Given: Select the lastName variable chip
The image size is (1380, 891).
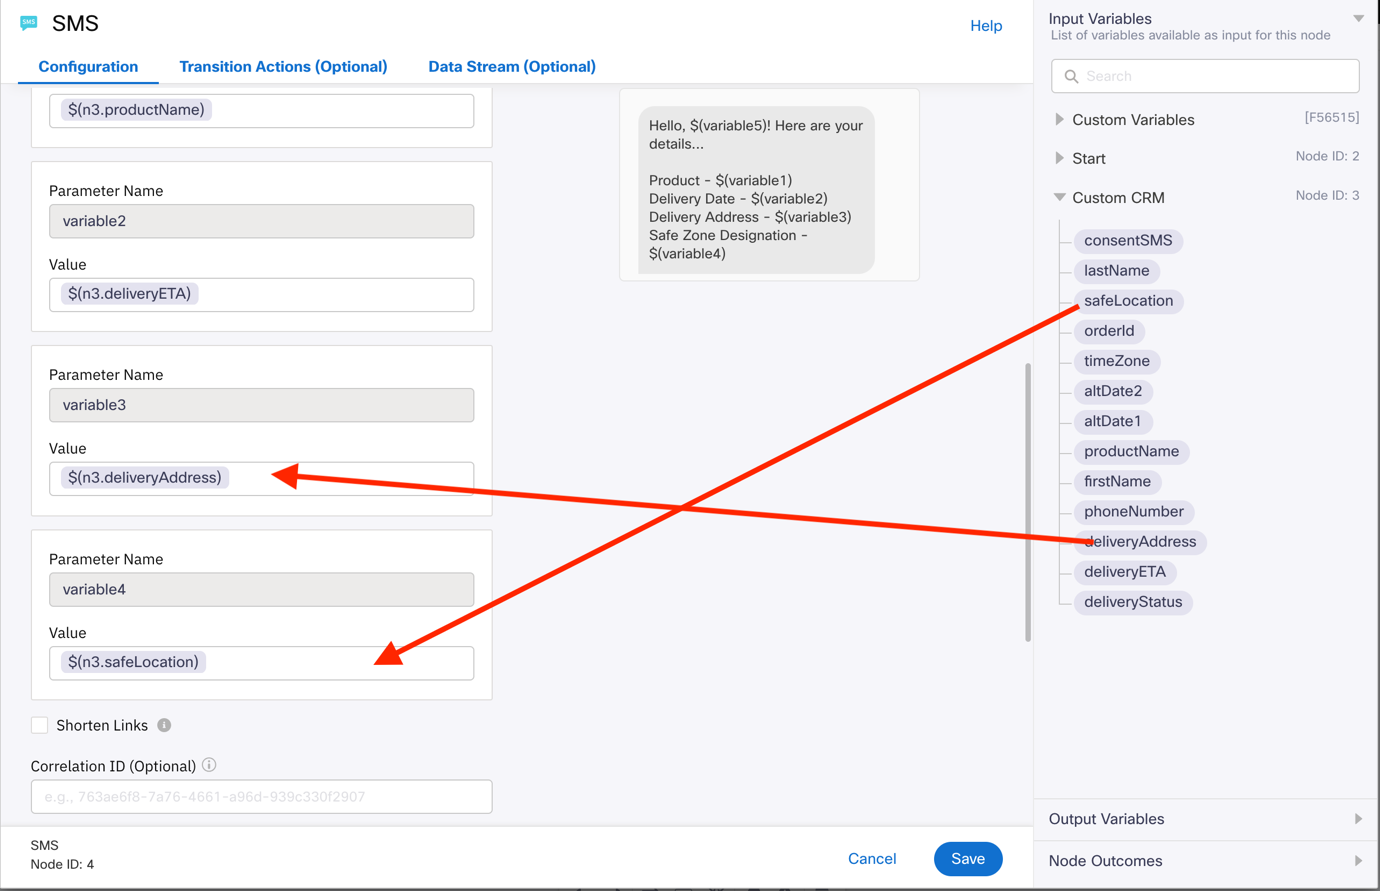Looking at the screenshot, I should 1116,271.
